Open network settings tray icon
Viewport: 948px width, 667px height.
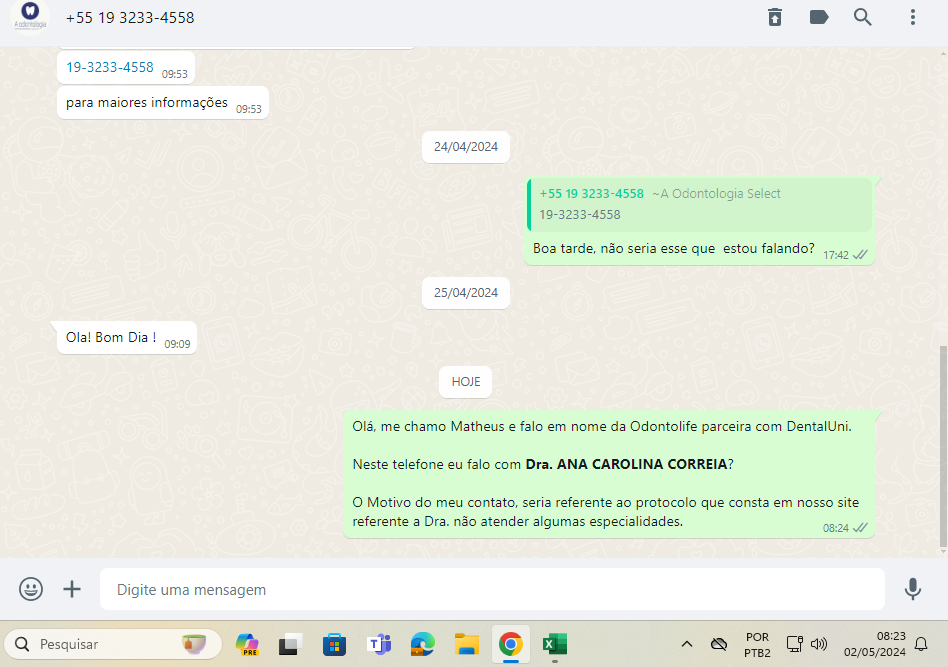point(794,644)
